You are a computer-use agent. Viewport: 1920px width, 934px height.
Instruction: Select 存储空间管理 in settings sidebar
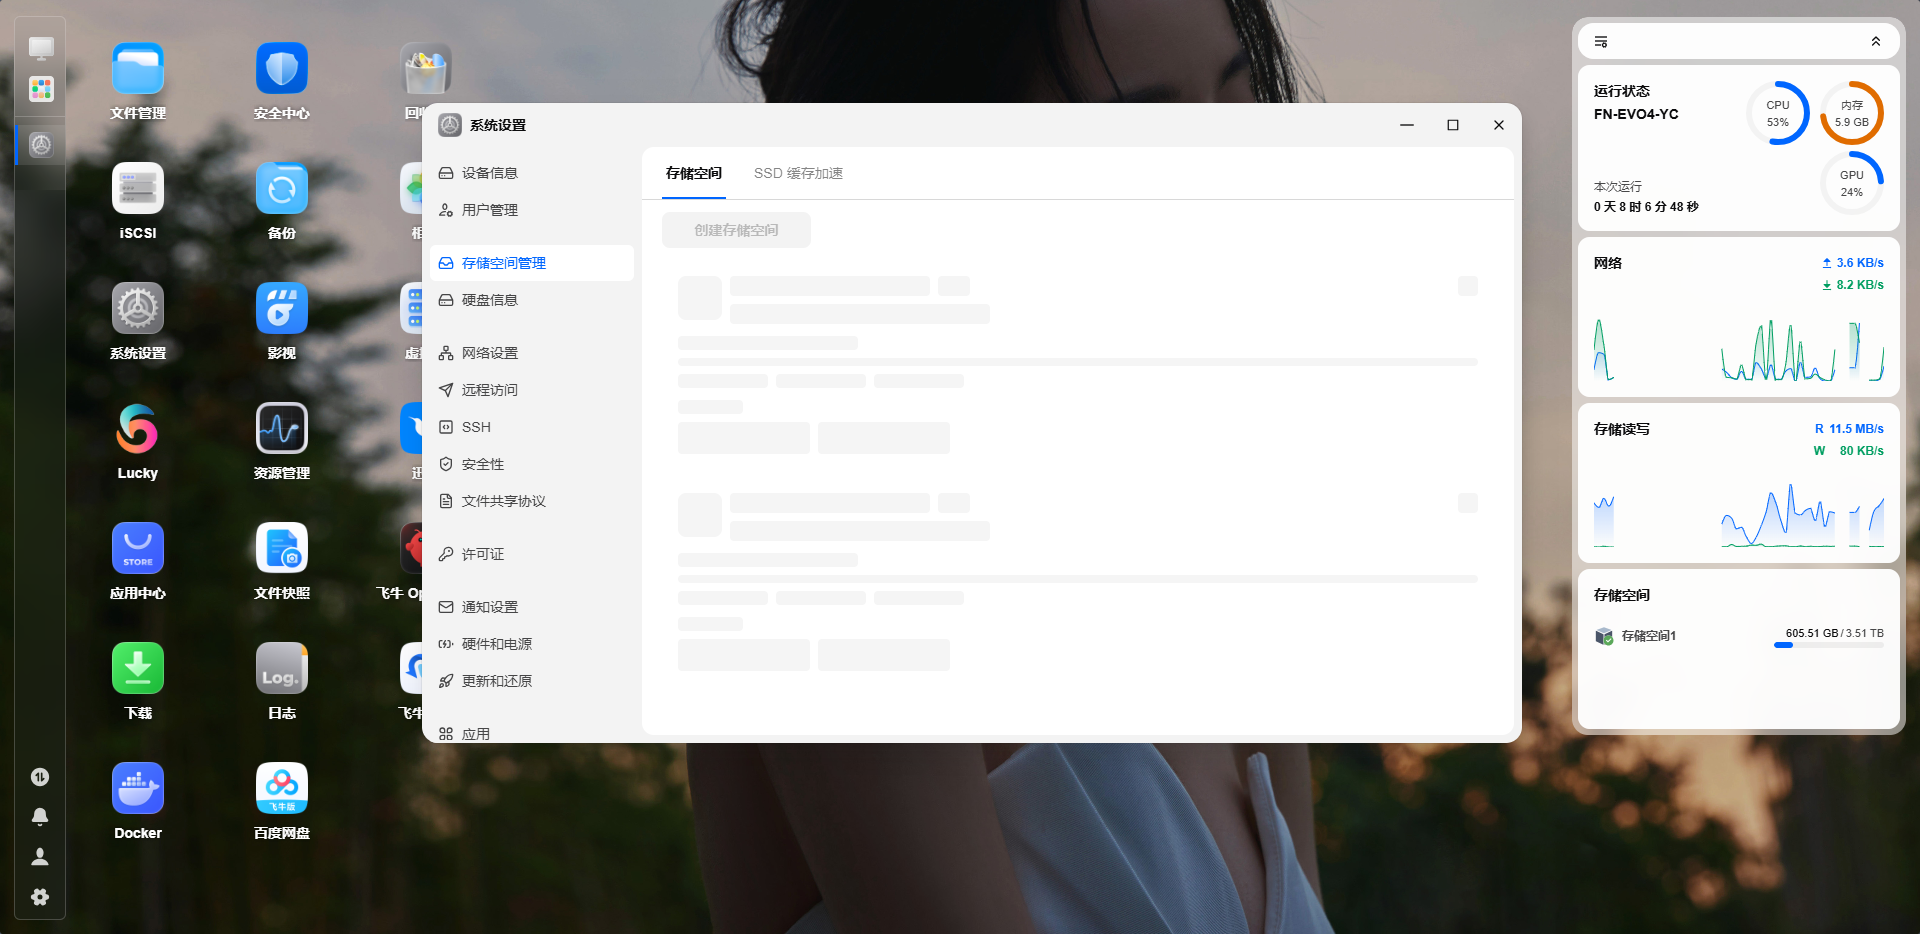pyautogui.click(x=532, y=263)
